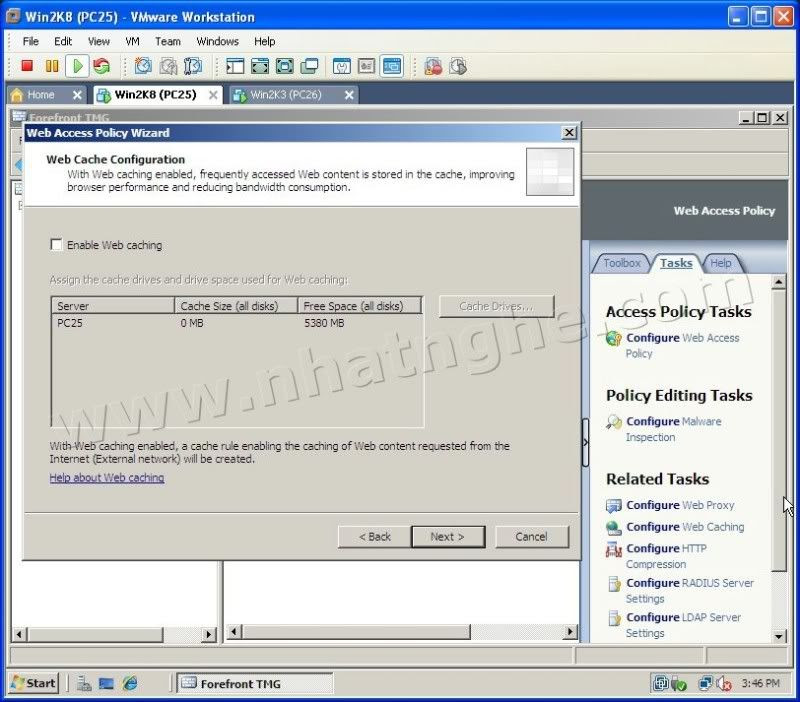Open the File menu

[31, 41]
